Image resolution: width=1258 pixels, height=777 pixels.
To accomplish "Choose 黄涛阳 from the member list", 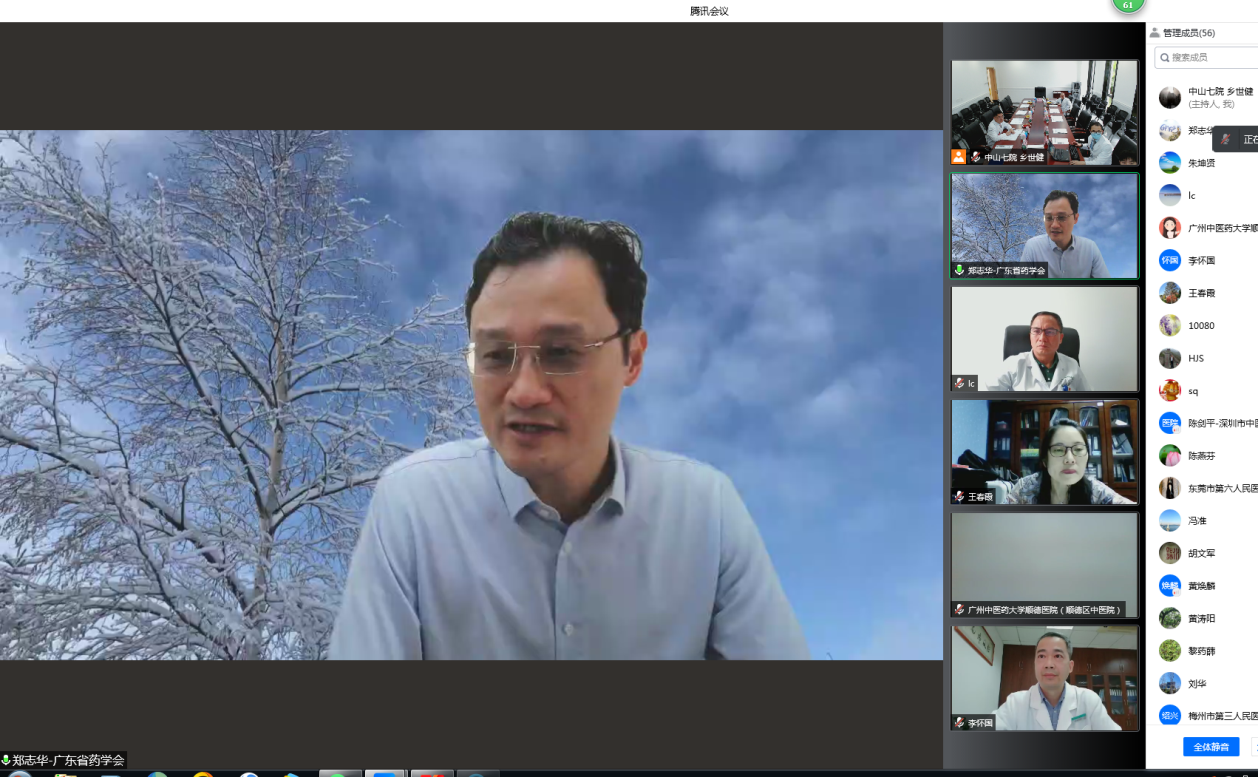I will click(1202, 619).
